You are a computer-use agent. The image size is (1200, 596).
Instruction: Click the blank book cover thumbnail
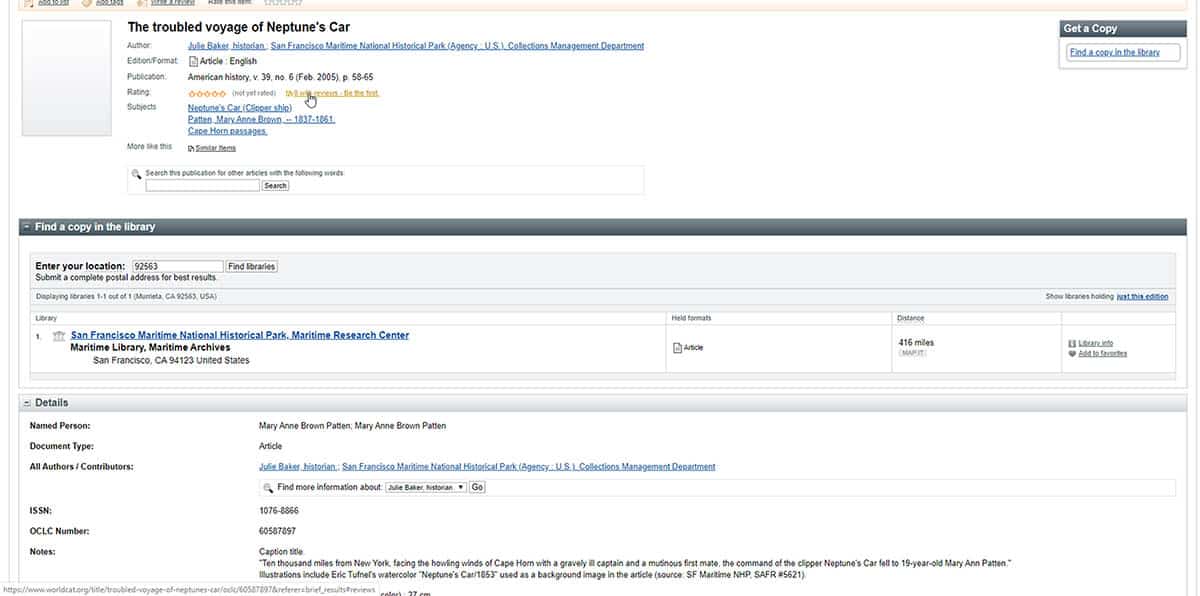(x=67, y=78)
